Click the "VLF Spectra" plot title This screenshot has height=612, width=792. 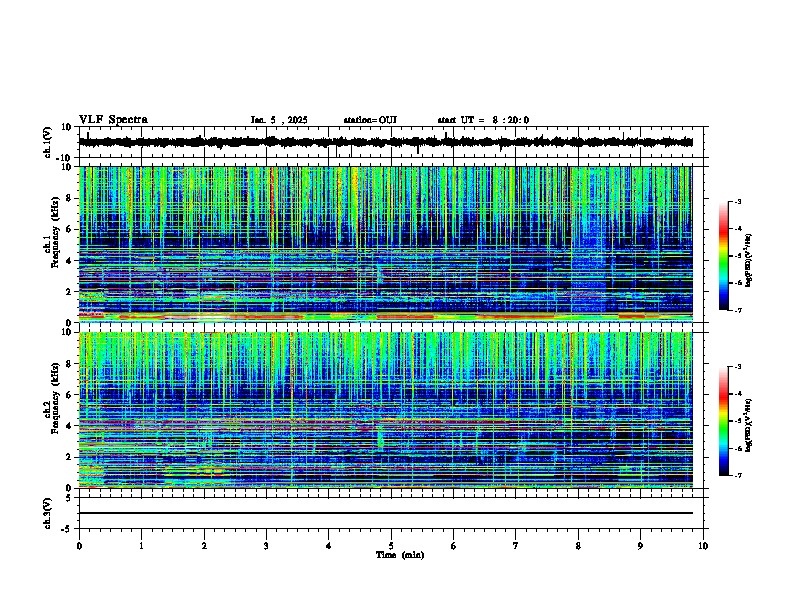point(113,120)
